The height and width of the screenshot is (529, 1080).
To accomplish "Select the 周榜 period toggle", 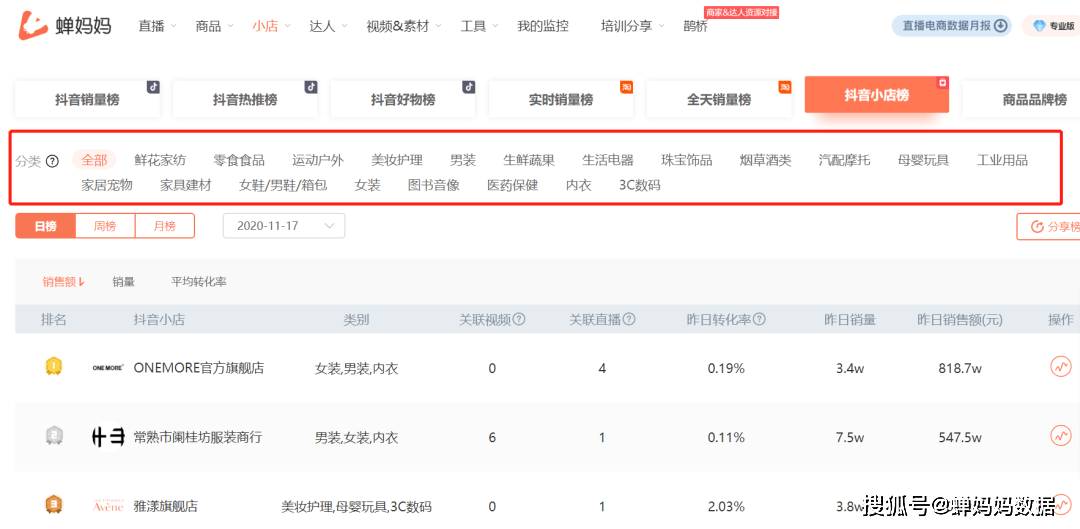I will click(x=105, y=226).
